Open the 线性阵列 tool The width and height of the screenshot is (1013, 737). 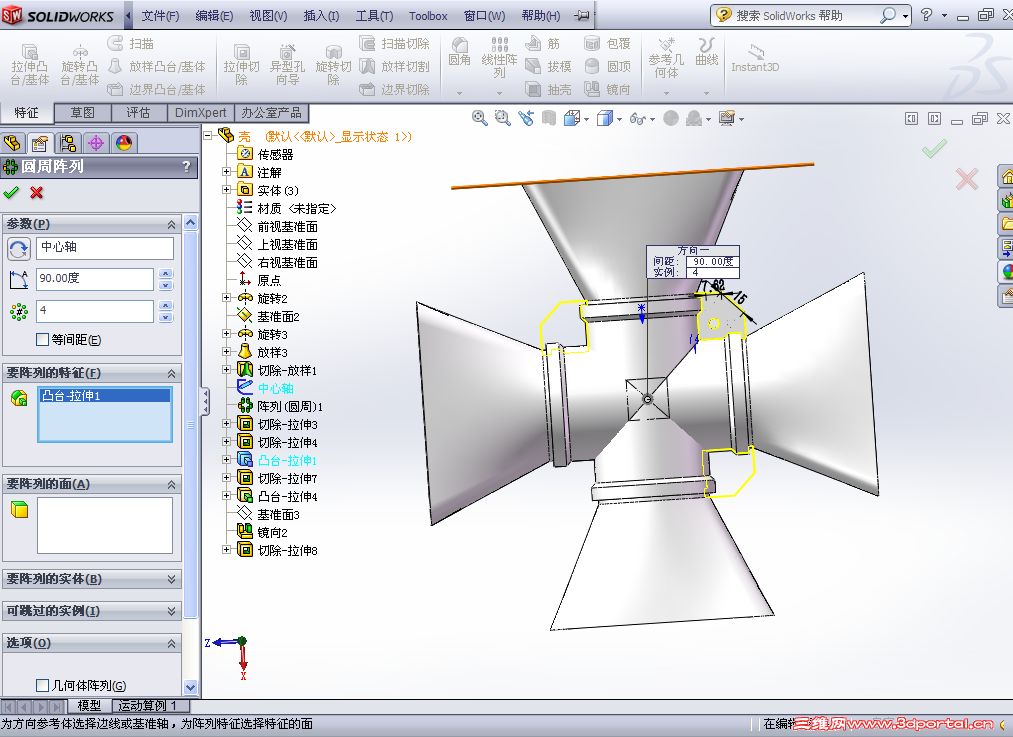pyautogui.click(x=500, y=62)
